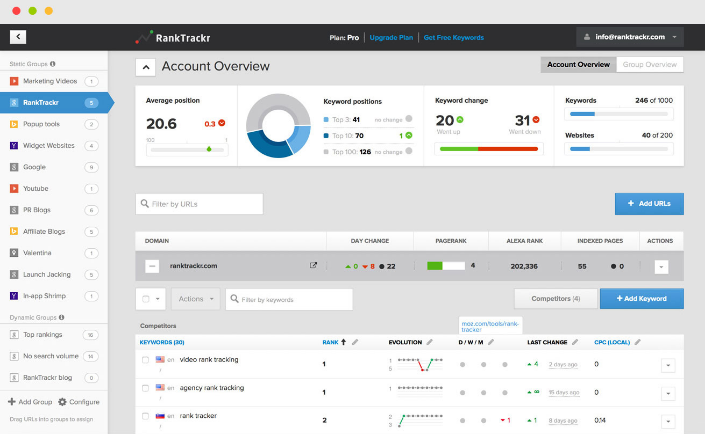The height and width of the screenshot is (434, 705).
Task: Open external link icon for ranktrackr.com
Action: point(313,265)
